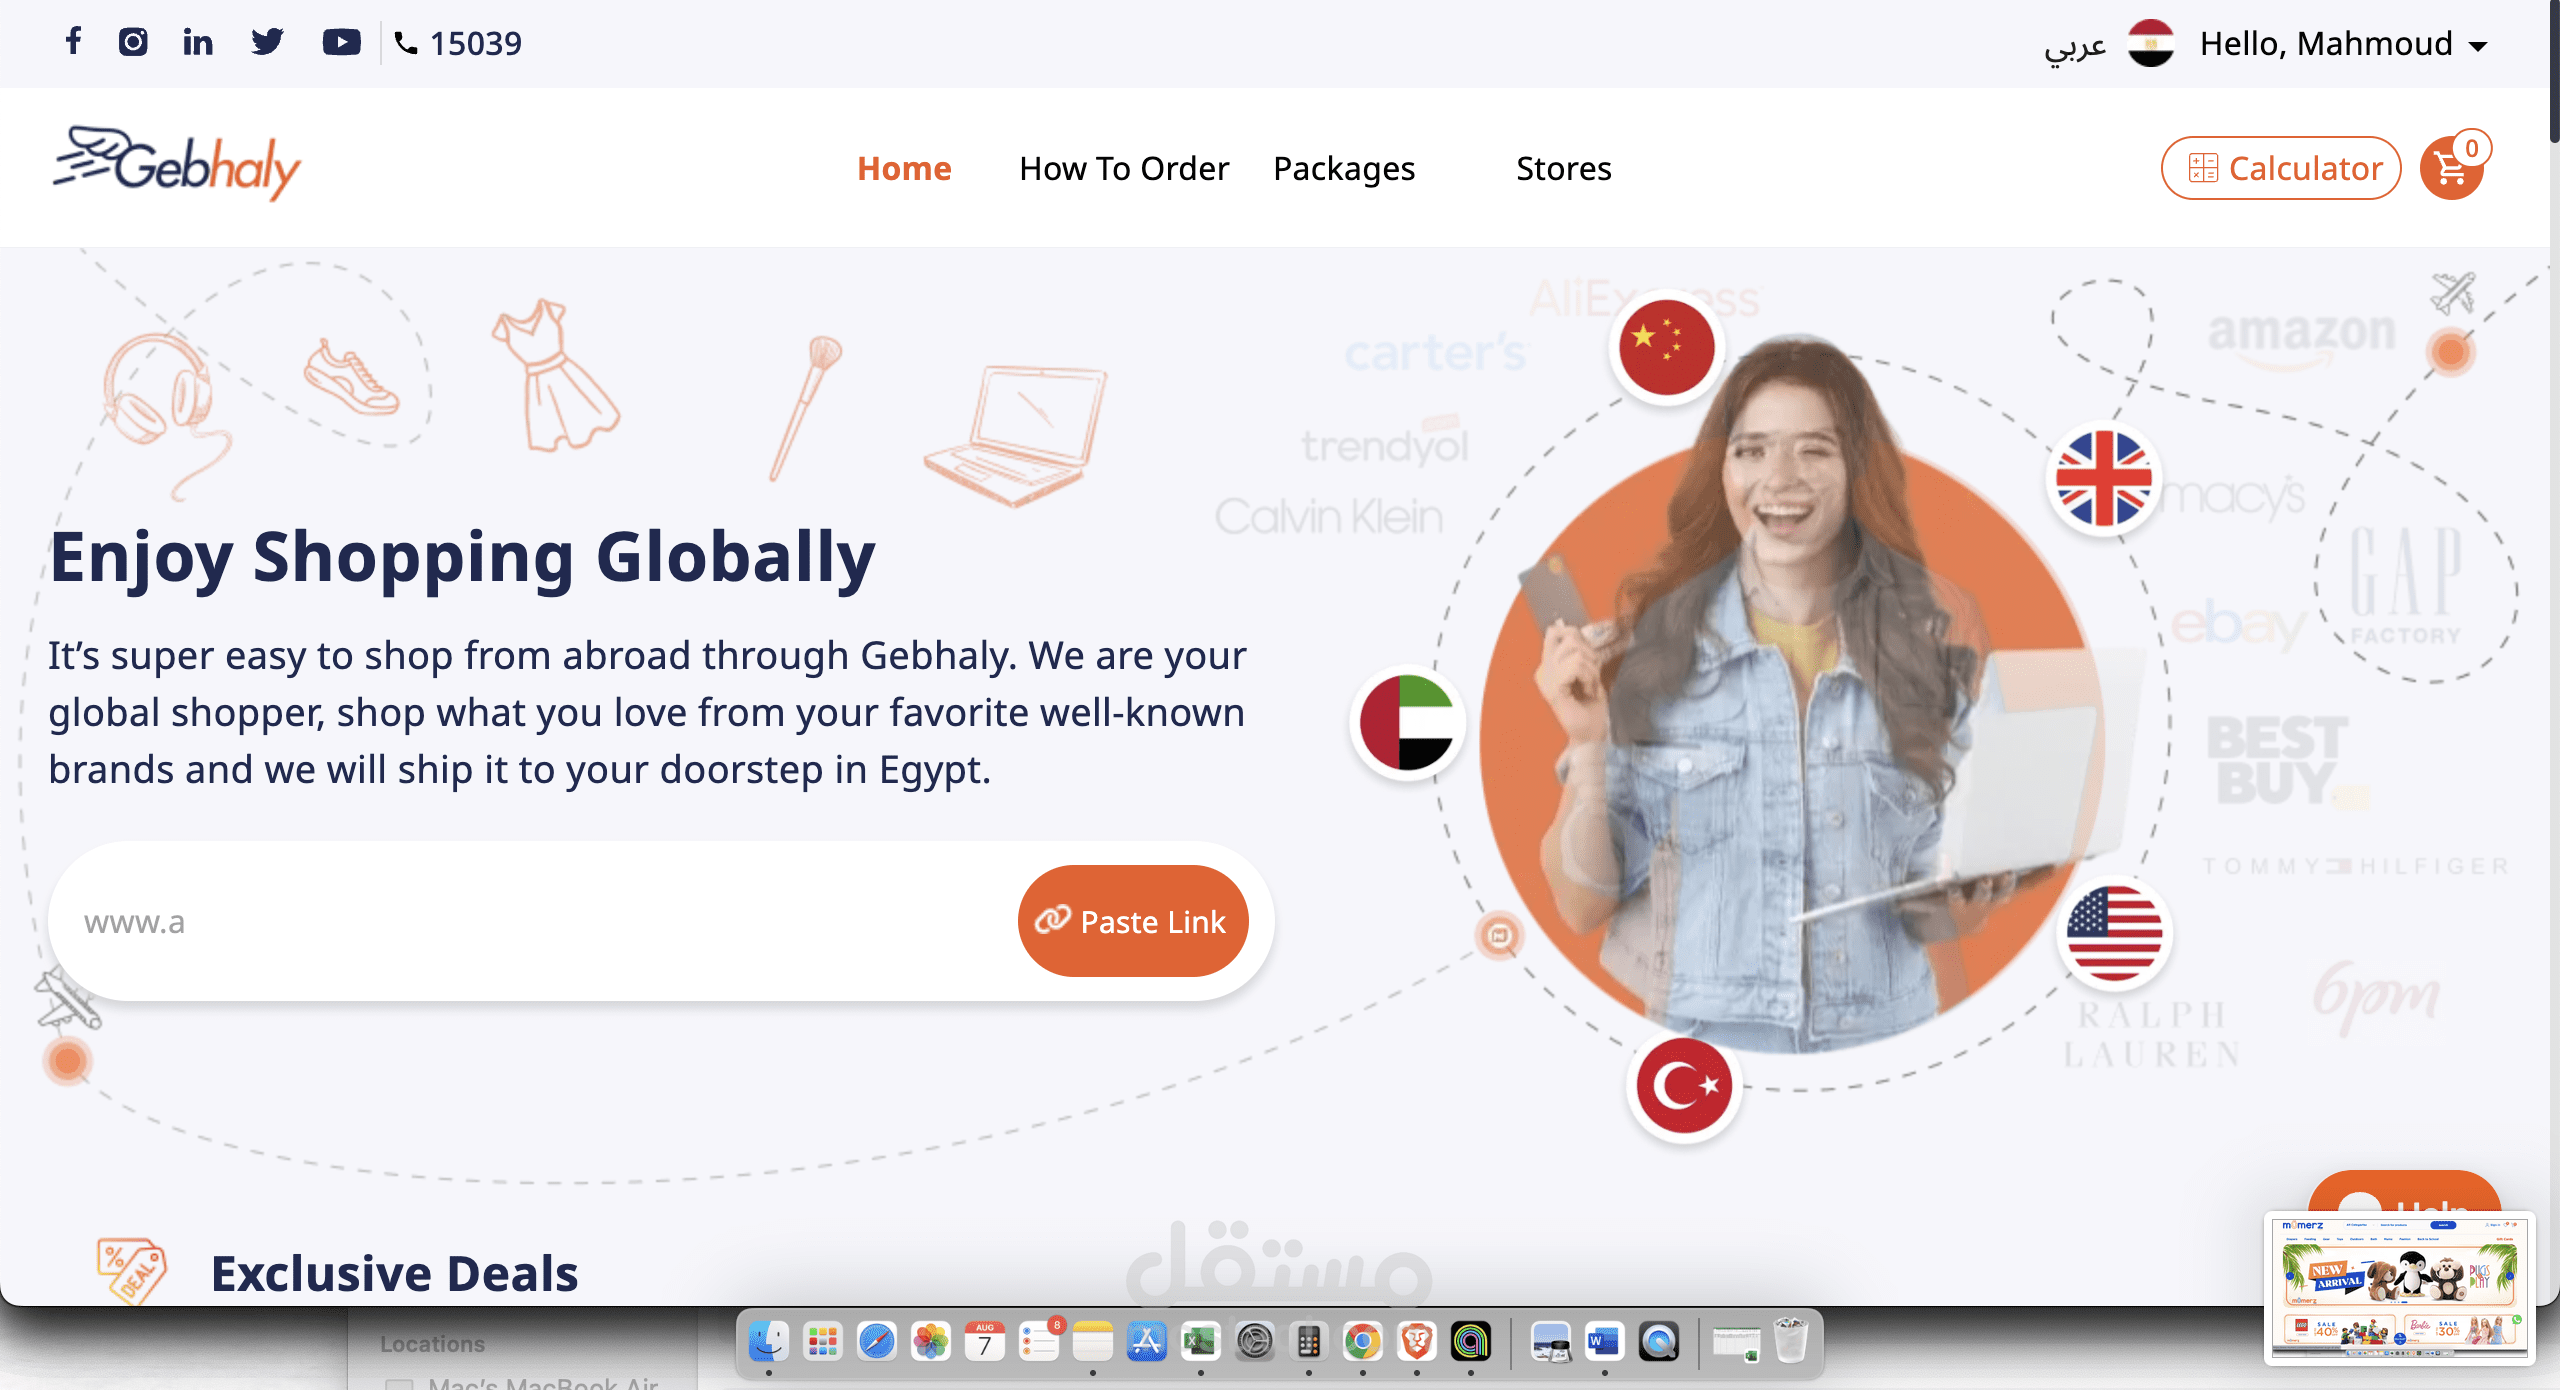Switch language to Arabic (عربي)

pos(2075,45)
